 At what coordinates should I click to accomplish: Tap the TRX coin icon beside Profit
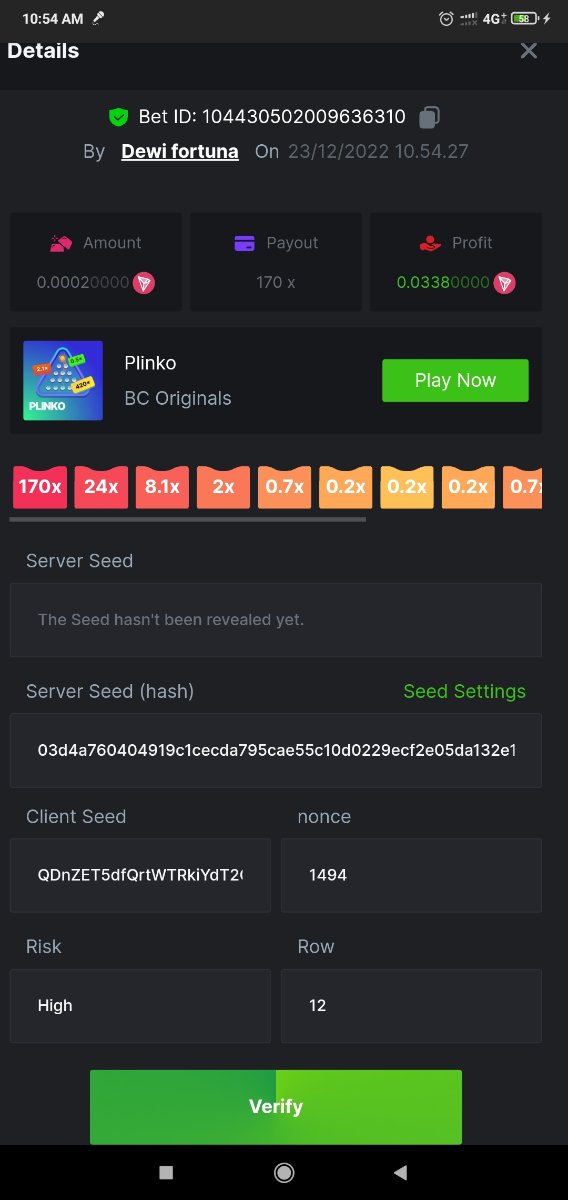pyautogui.click(x=505, y=283)
